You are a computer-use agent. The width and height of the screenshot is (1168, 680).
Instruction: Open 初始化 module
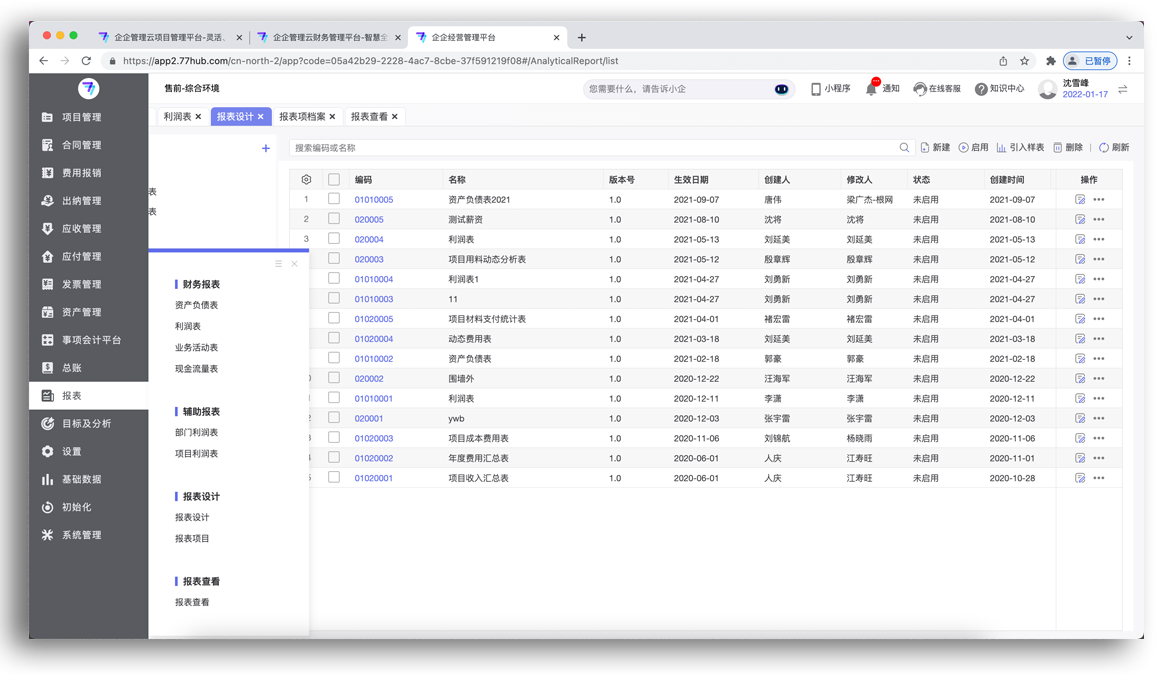77,507
